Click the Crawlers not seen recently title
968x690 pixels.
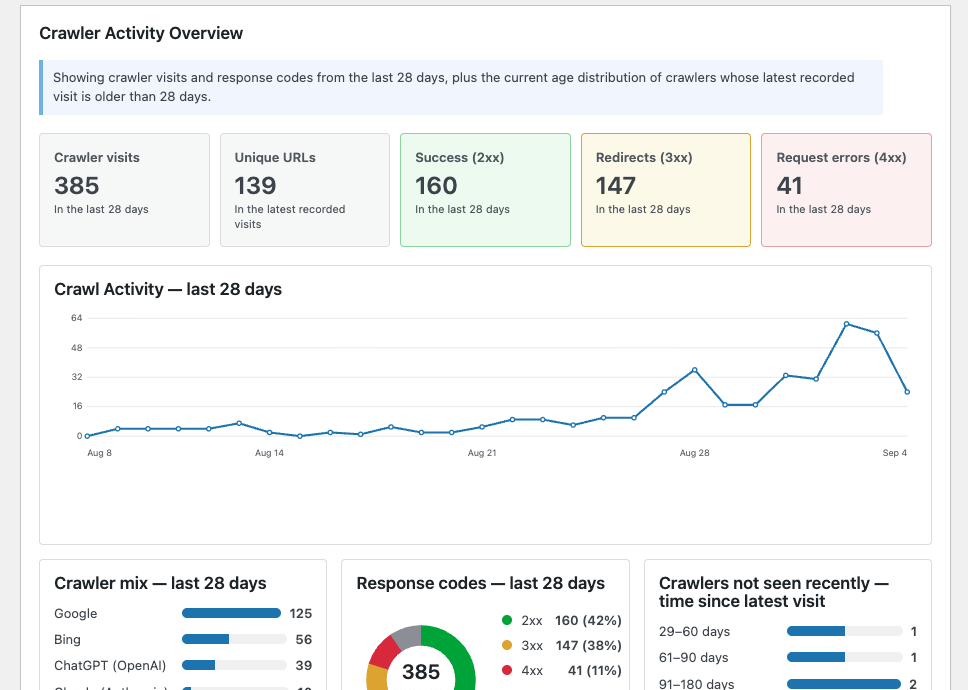[774, 592]
